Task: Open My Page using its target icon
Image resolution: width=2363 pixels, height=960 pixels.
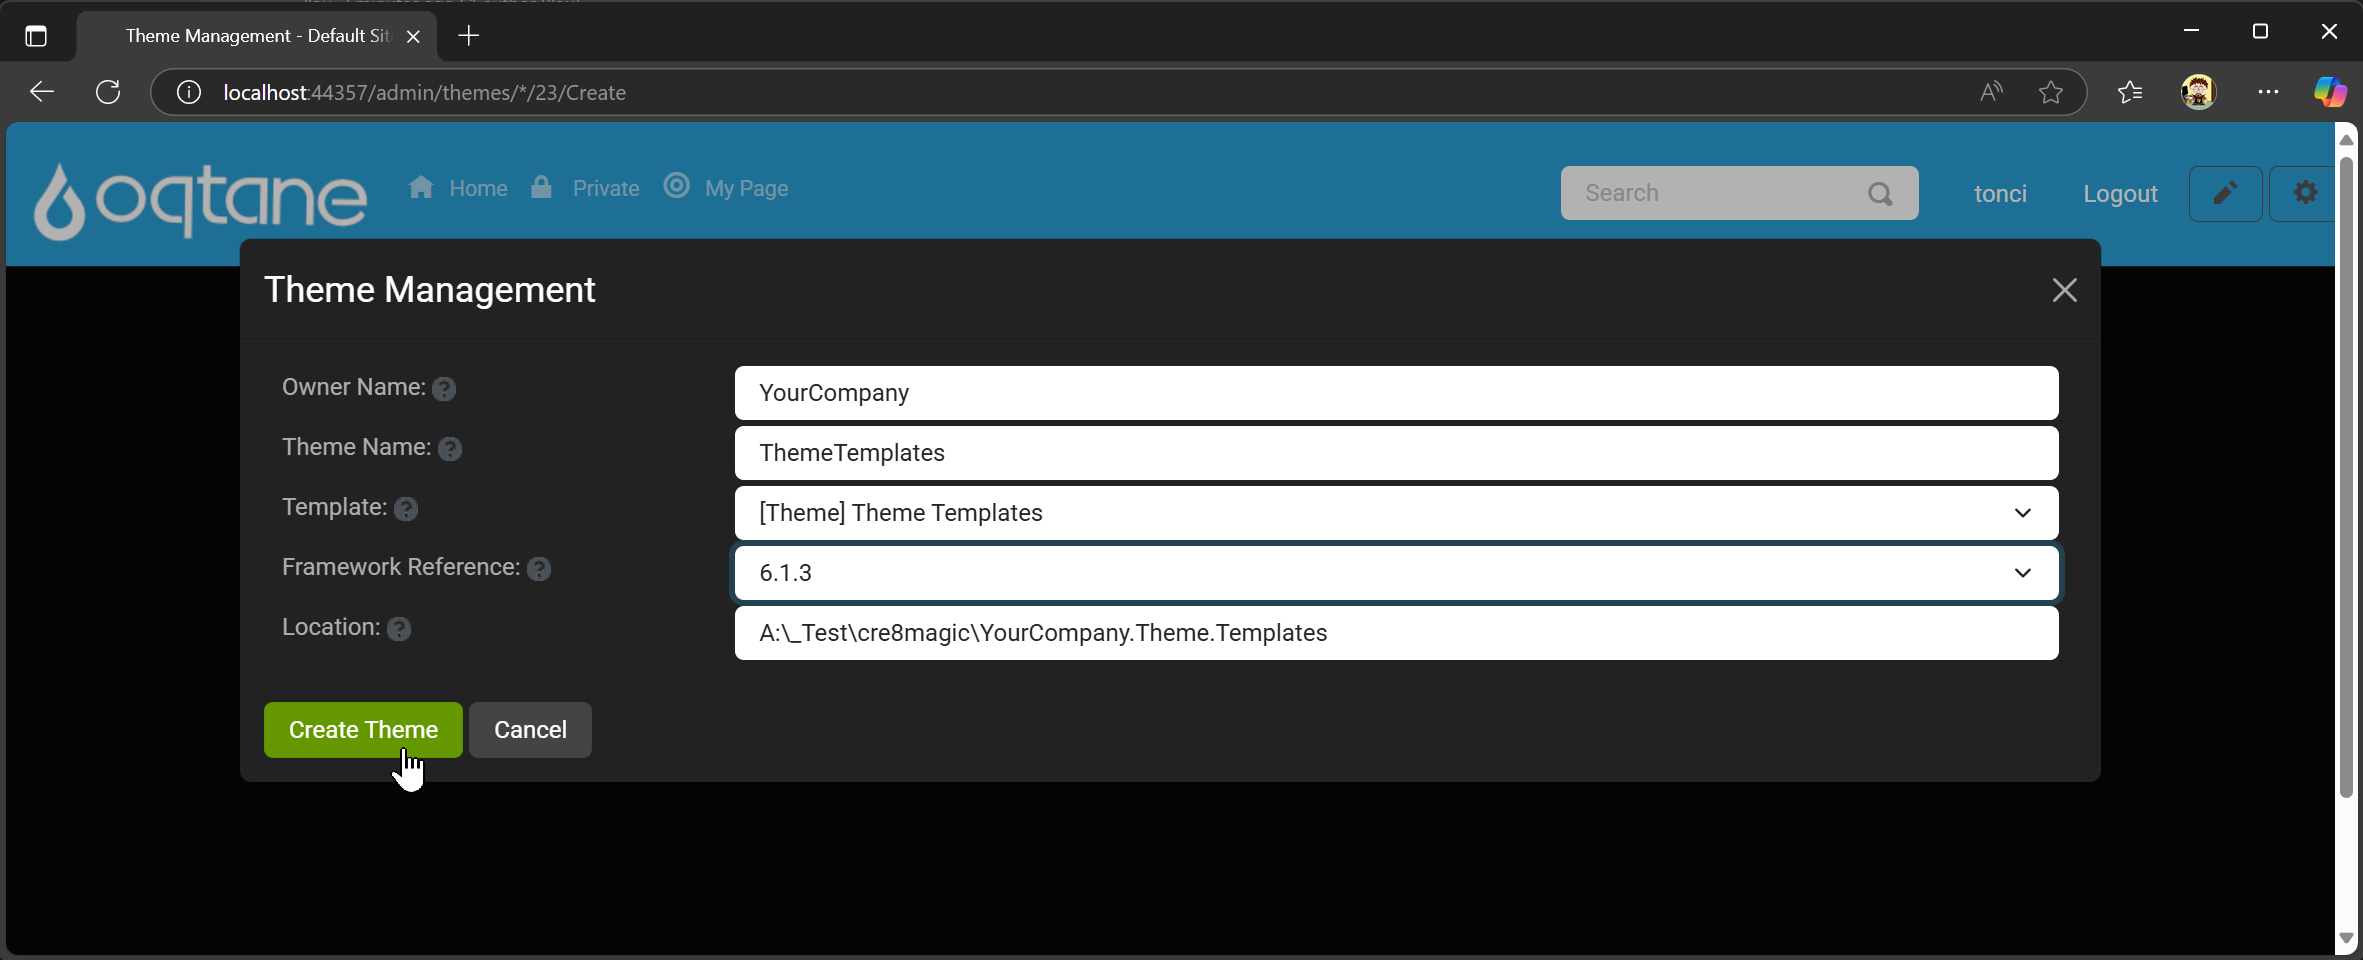Action: tap(676, 188)
